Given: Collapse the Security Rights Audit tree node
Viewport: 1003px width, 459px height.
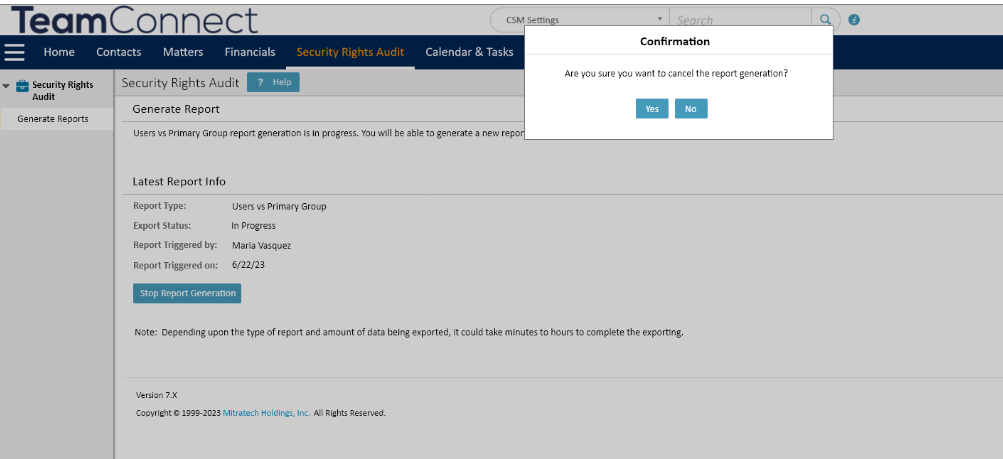Looking at the screenshot, I should pyautogui.click(x=6, y=85).
